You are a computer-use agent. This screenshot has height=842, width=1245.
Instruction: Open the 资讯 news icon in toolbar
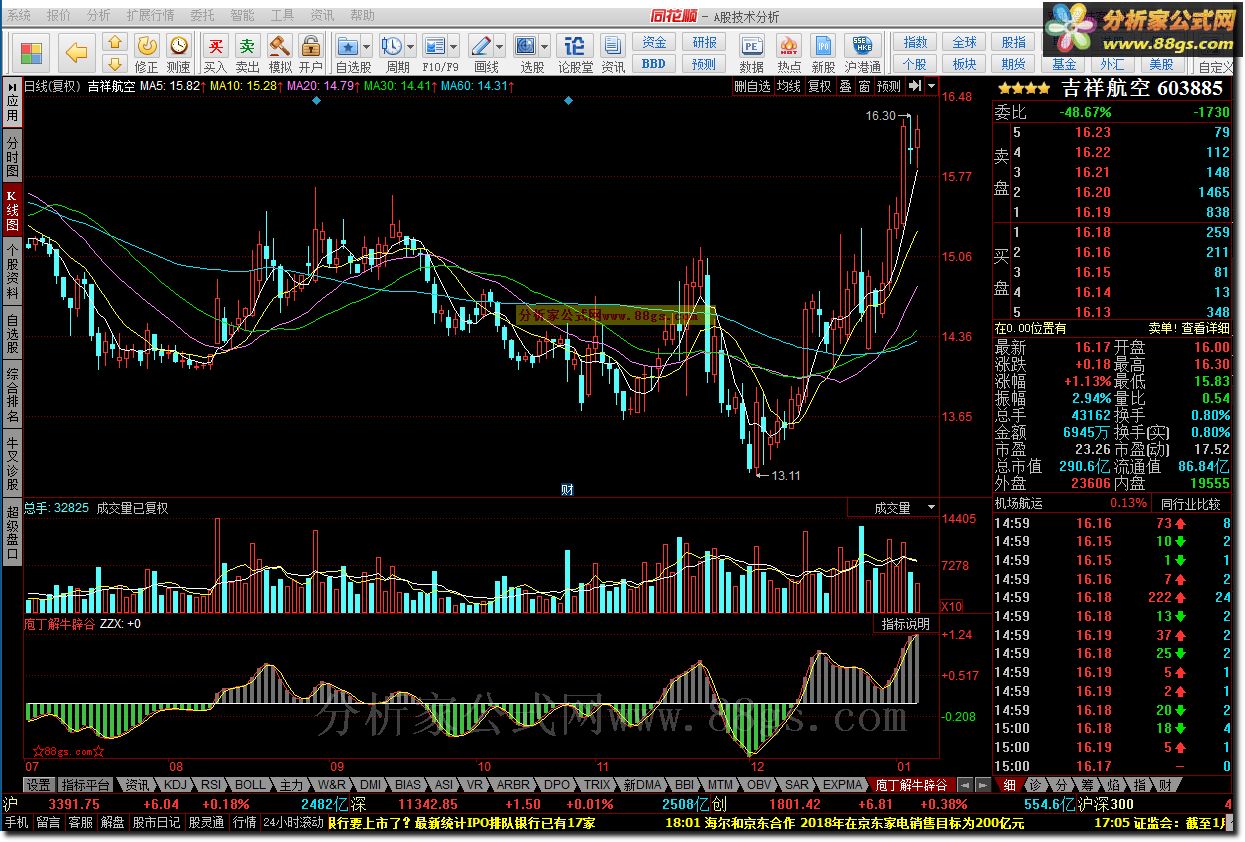coord(612,53)
